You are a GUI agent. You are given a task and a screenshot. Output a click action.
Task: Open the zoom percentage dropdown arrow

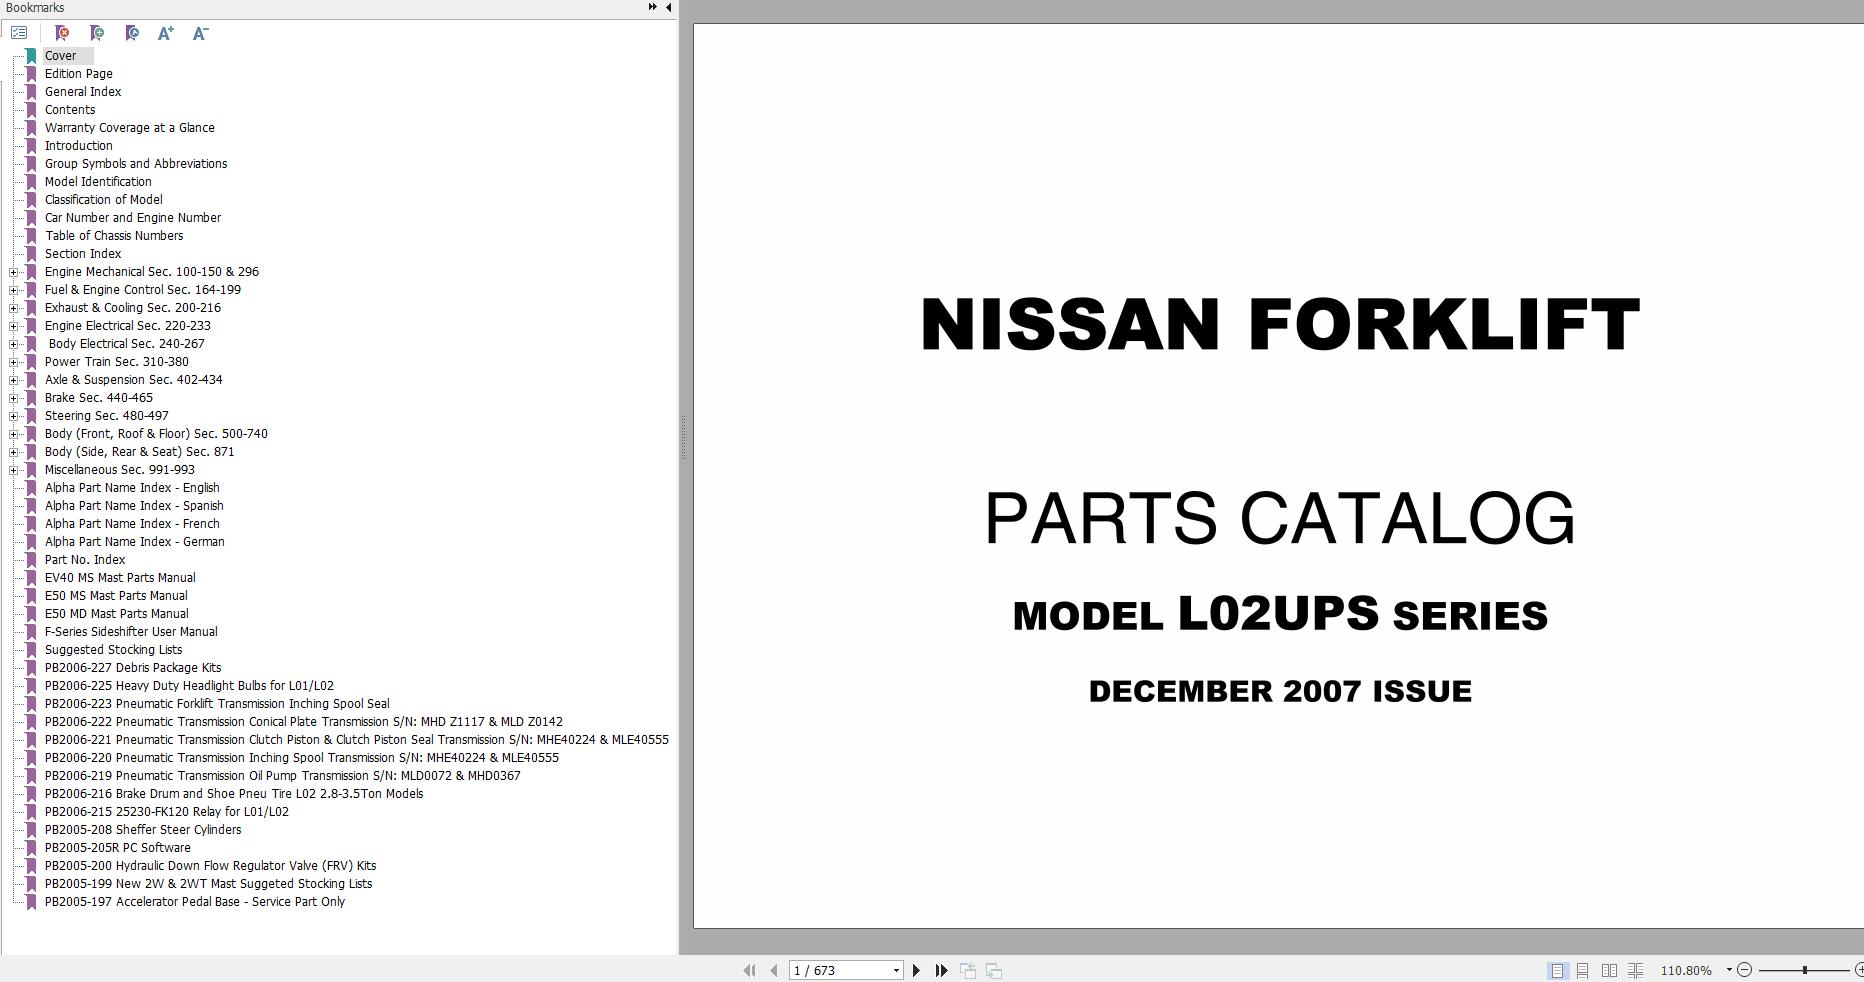pyautogui.click(x=1729, y=970)
